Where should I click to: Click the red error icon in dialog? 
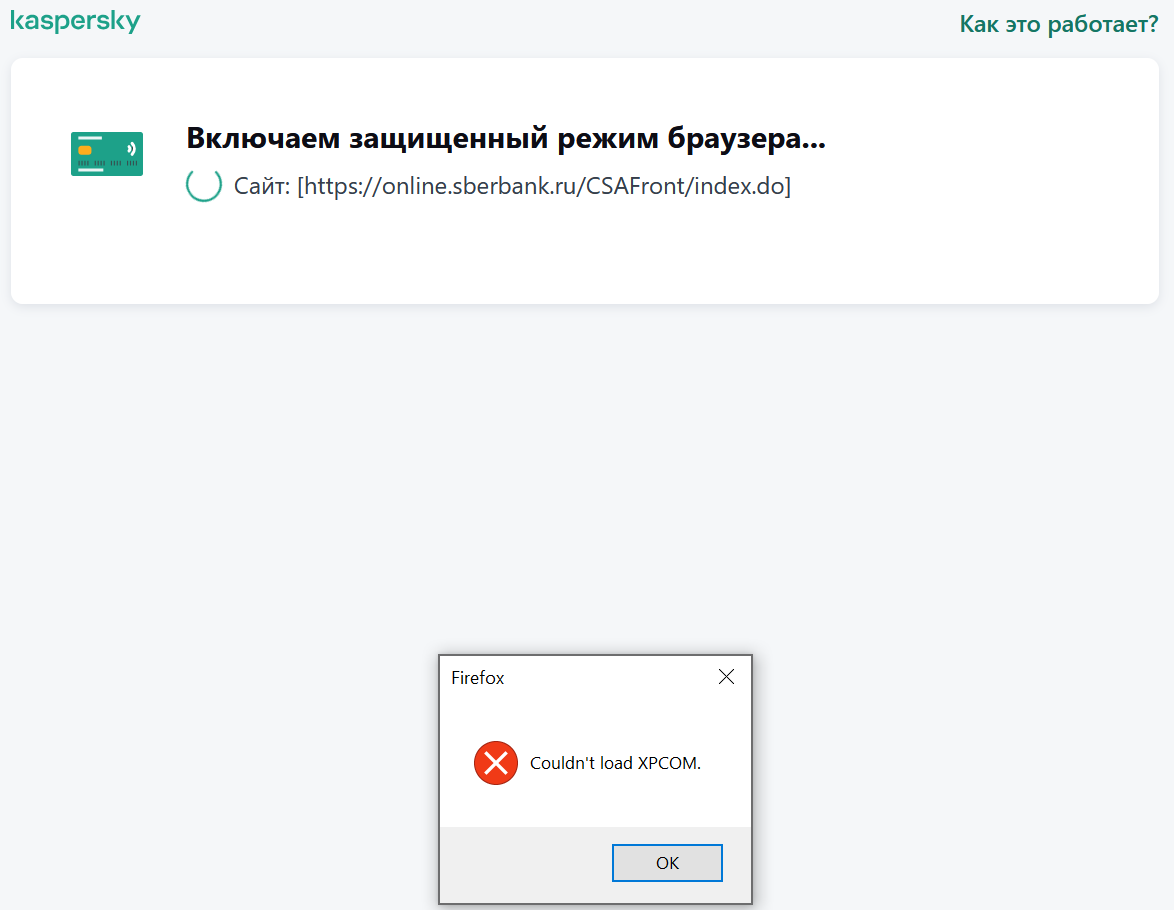coord(496,763)
